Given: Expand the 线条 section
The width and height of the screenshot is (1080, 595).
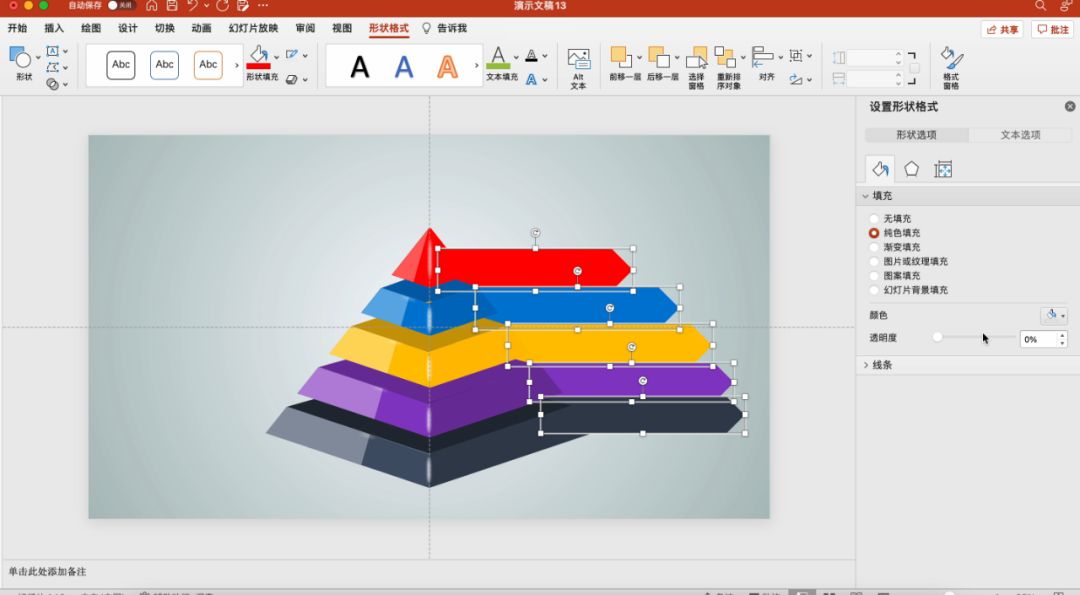Looking at the screenshot, I should click(x=866, y=365).
